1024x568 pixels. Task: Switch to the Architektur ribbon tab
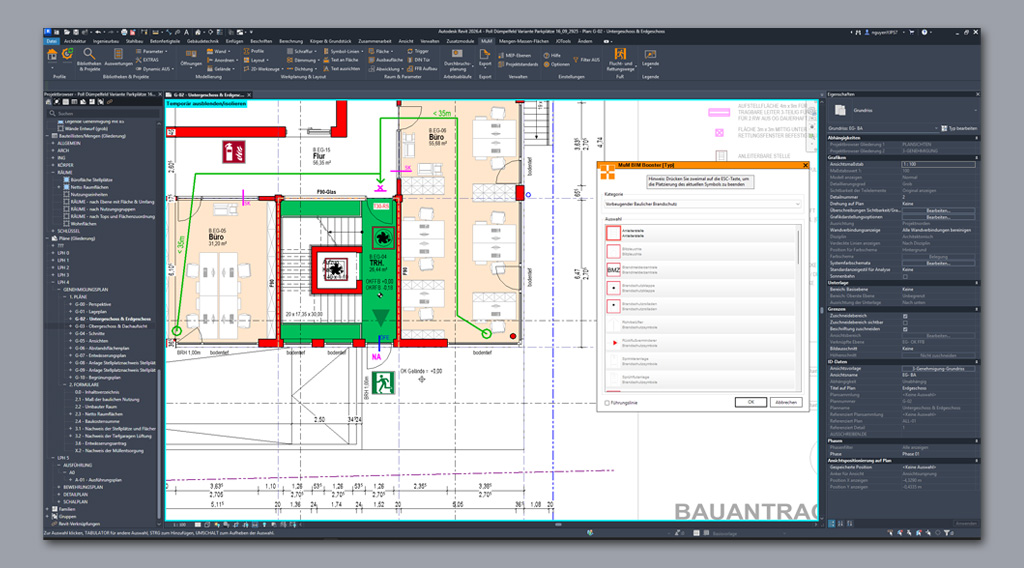75,41
